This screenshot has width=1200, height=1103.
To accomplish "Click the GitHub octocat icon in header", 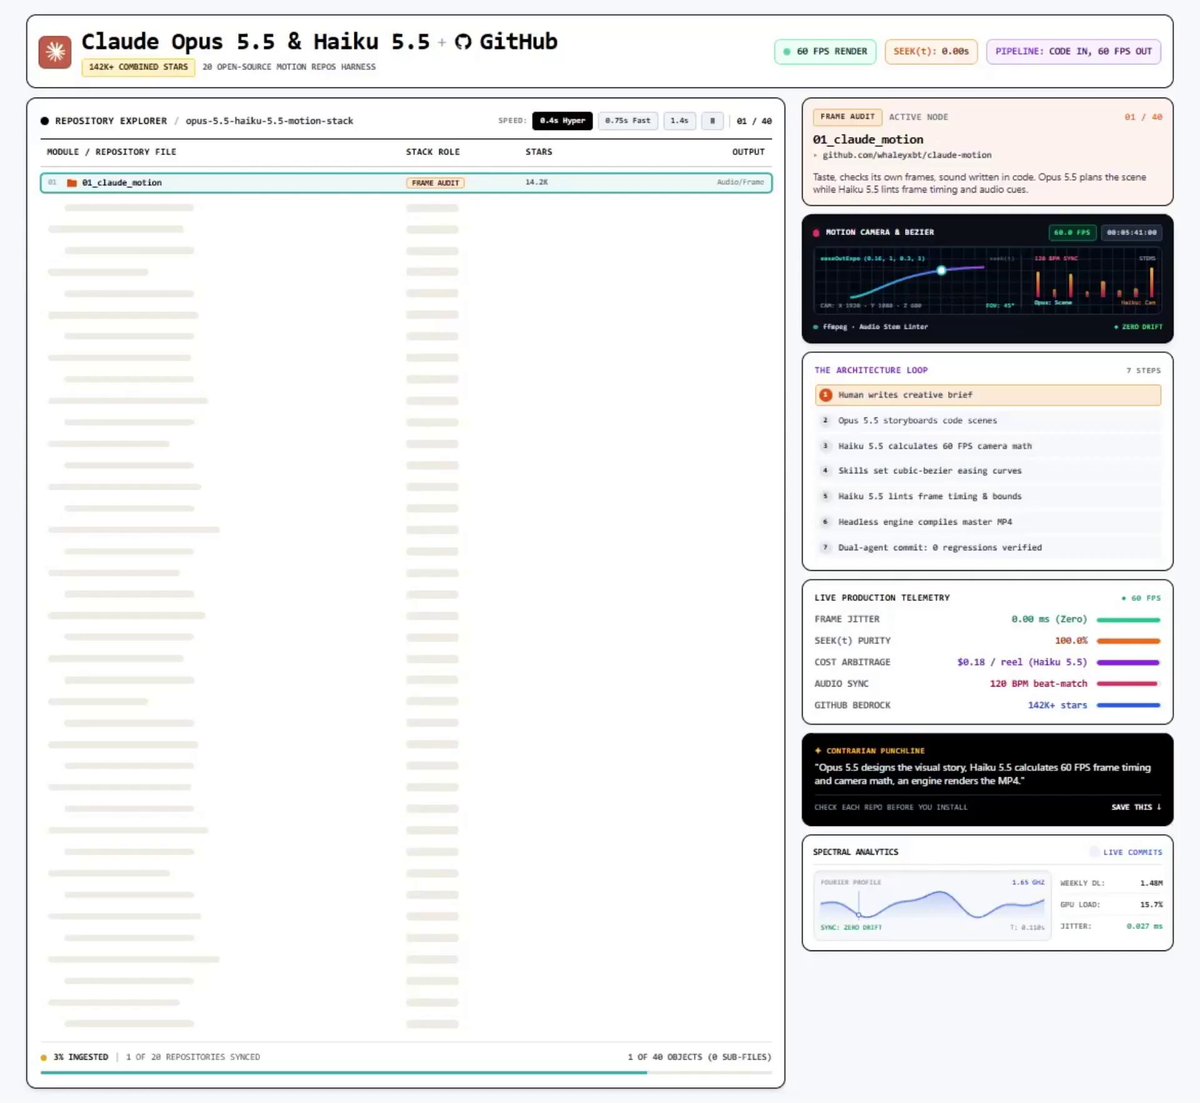I will [x=463, y=42].
